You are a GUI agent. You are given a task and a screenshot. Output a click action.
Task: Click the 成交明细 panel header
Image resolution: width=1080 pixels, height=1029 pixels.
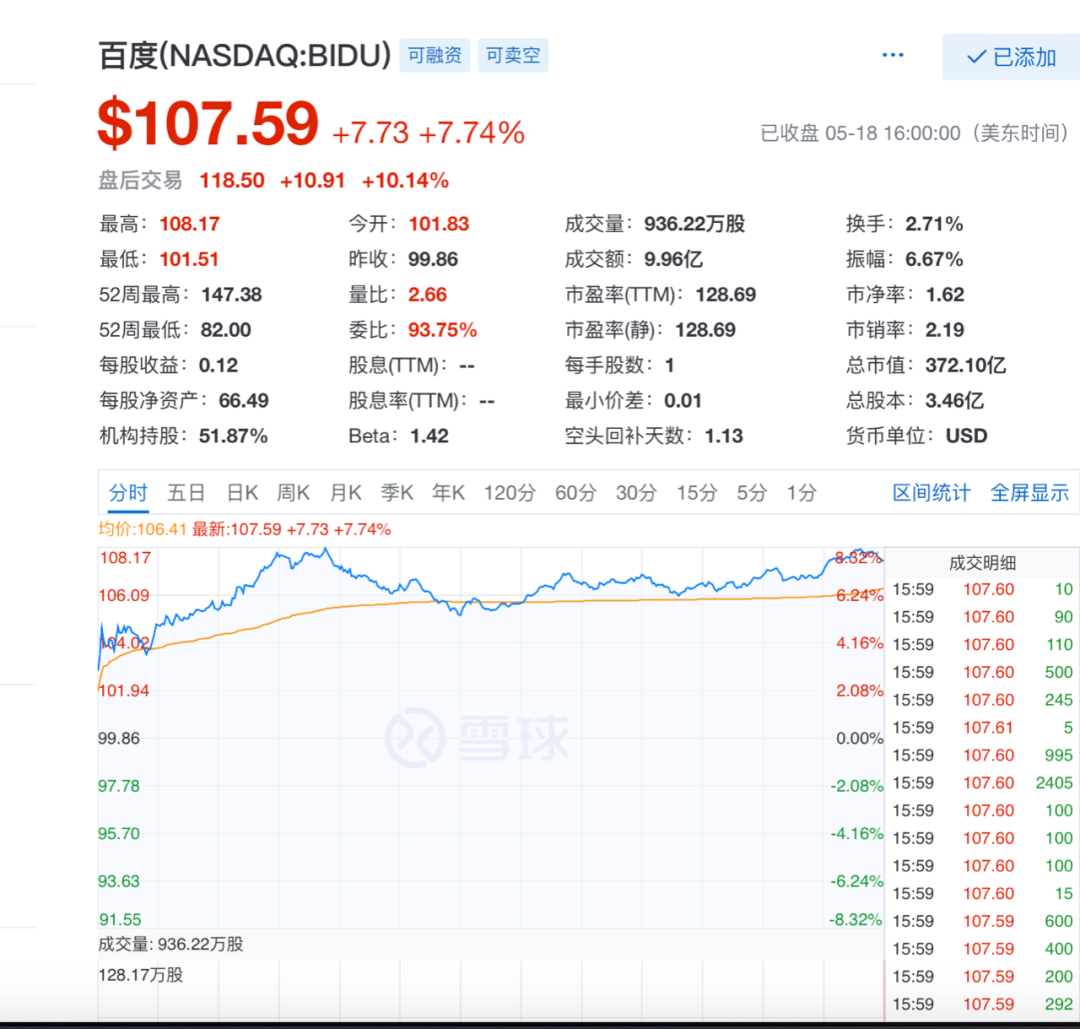coord(982,563)
